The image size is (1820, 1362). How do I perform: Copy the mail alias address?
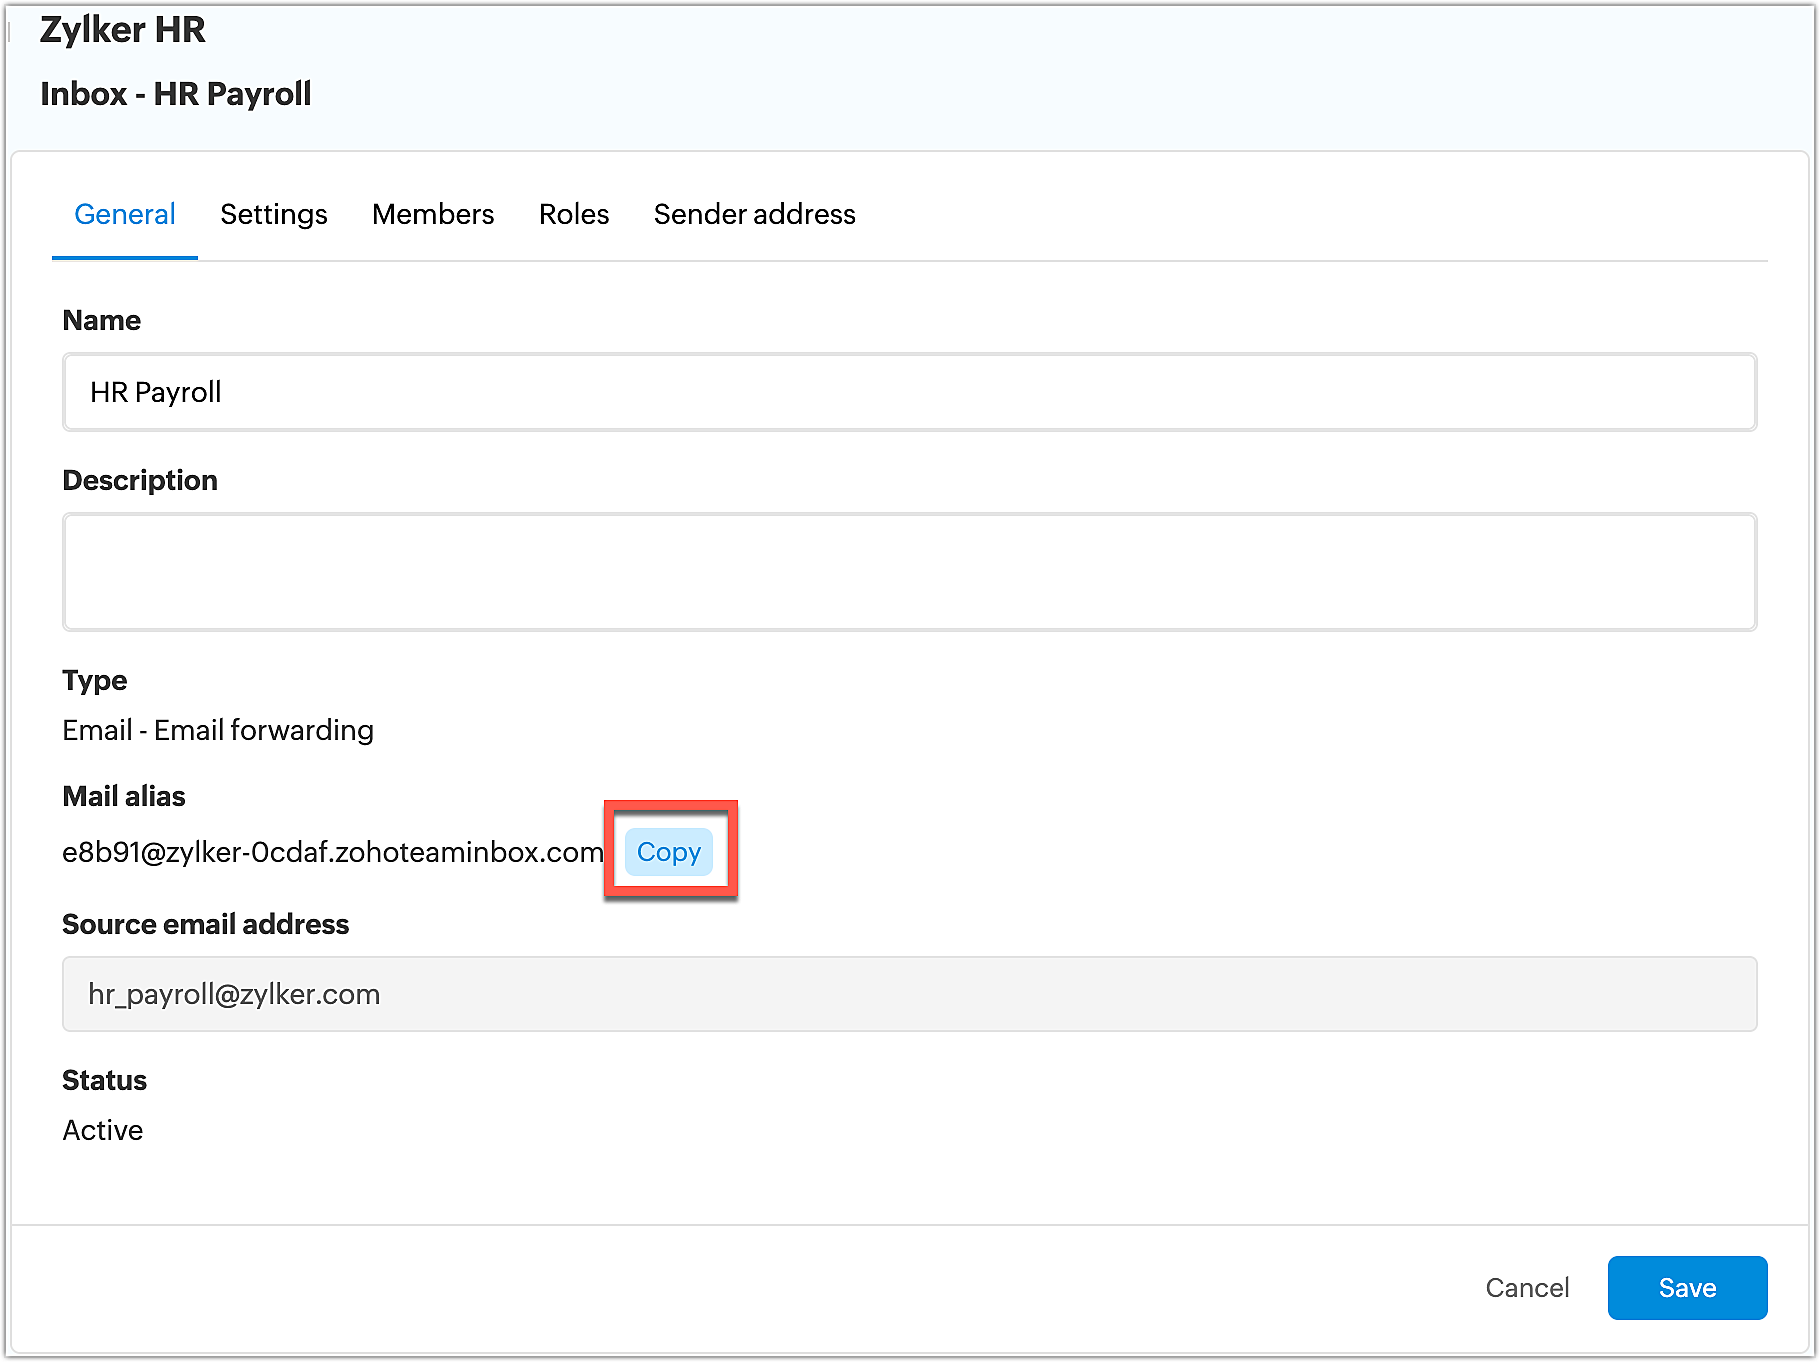click(x=669, y=852)
